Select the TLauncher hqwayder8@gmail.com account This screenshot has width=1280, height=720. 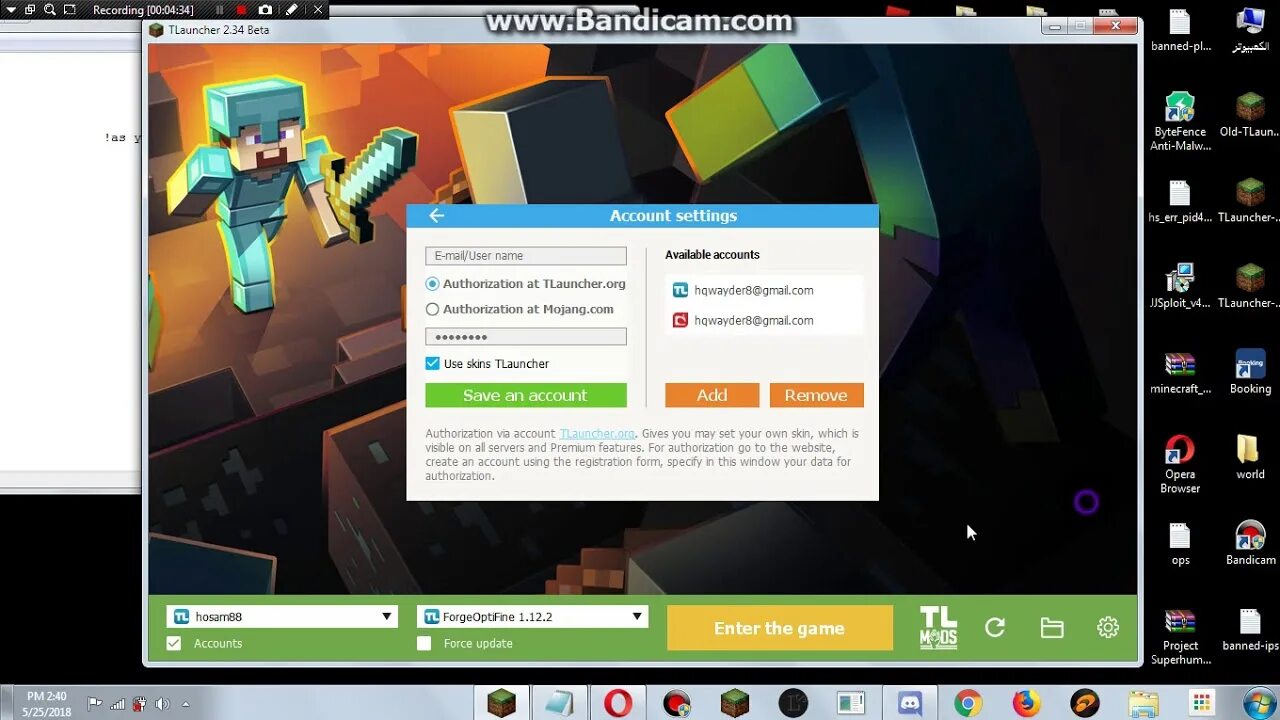764,290
